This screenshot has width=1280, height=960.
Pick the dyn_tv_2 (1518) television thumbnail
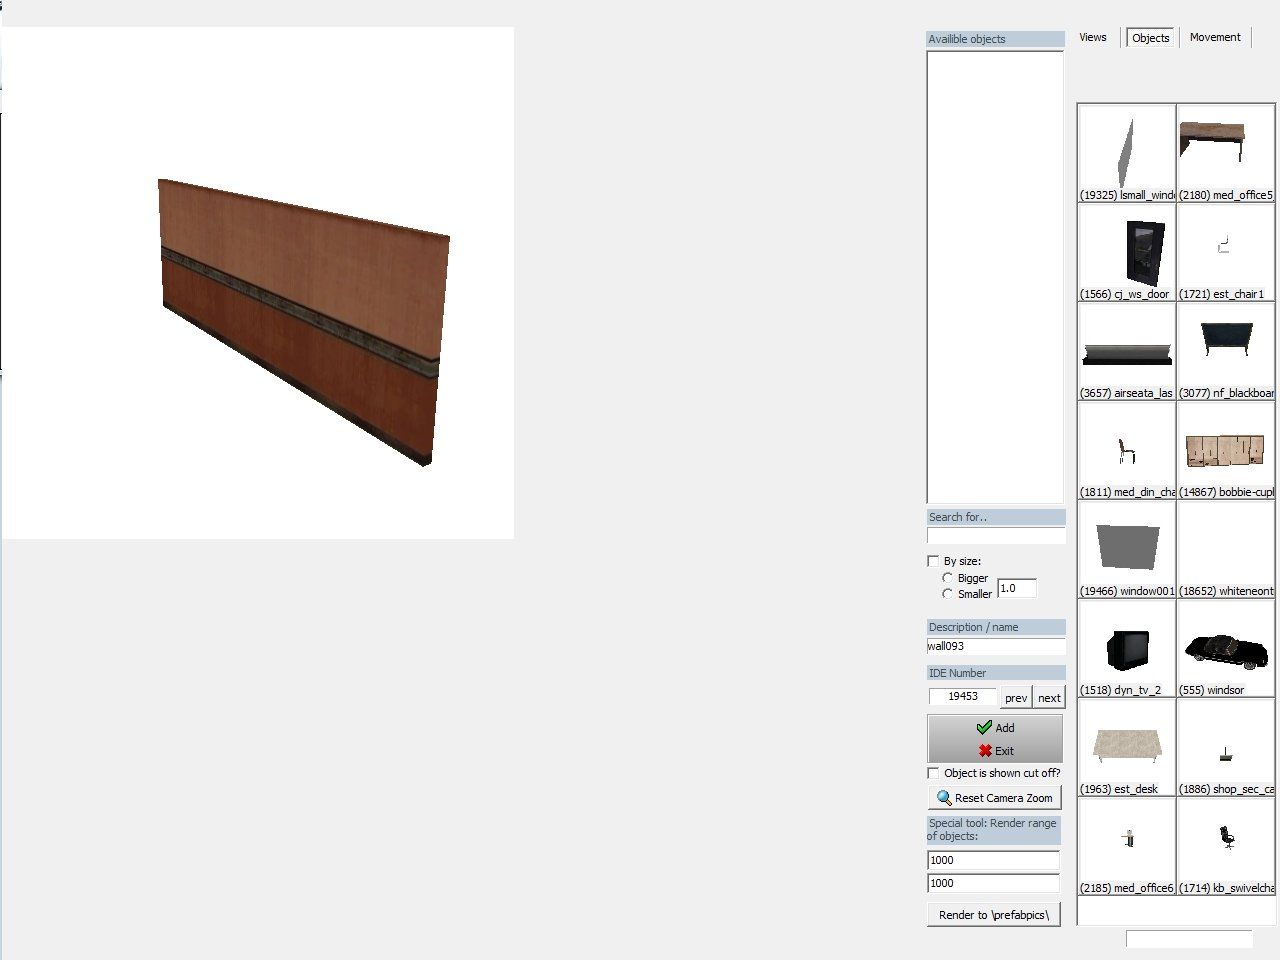point(1127,648)
